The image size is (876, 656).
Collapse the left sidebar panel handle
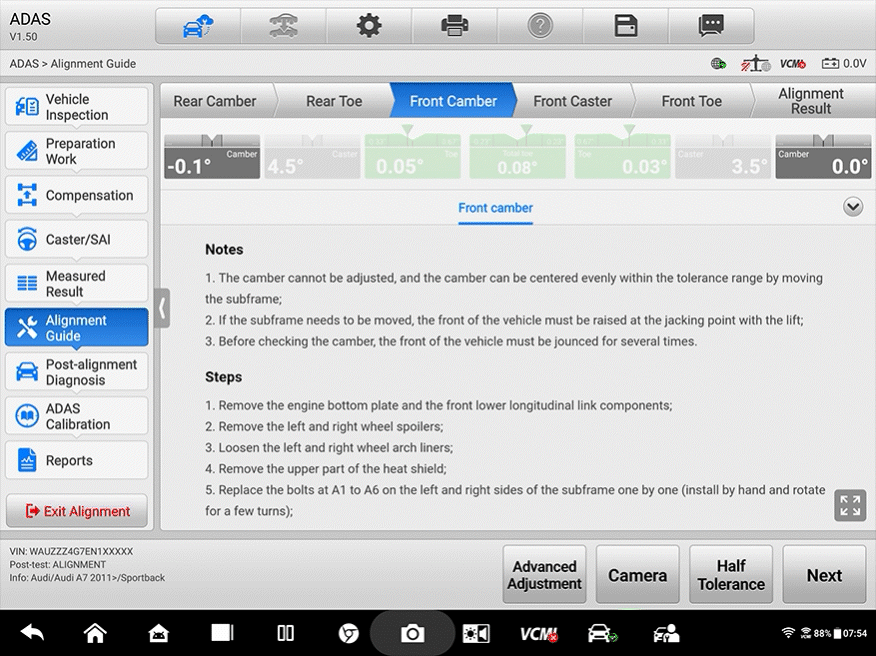[x=162, y=308]
